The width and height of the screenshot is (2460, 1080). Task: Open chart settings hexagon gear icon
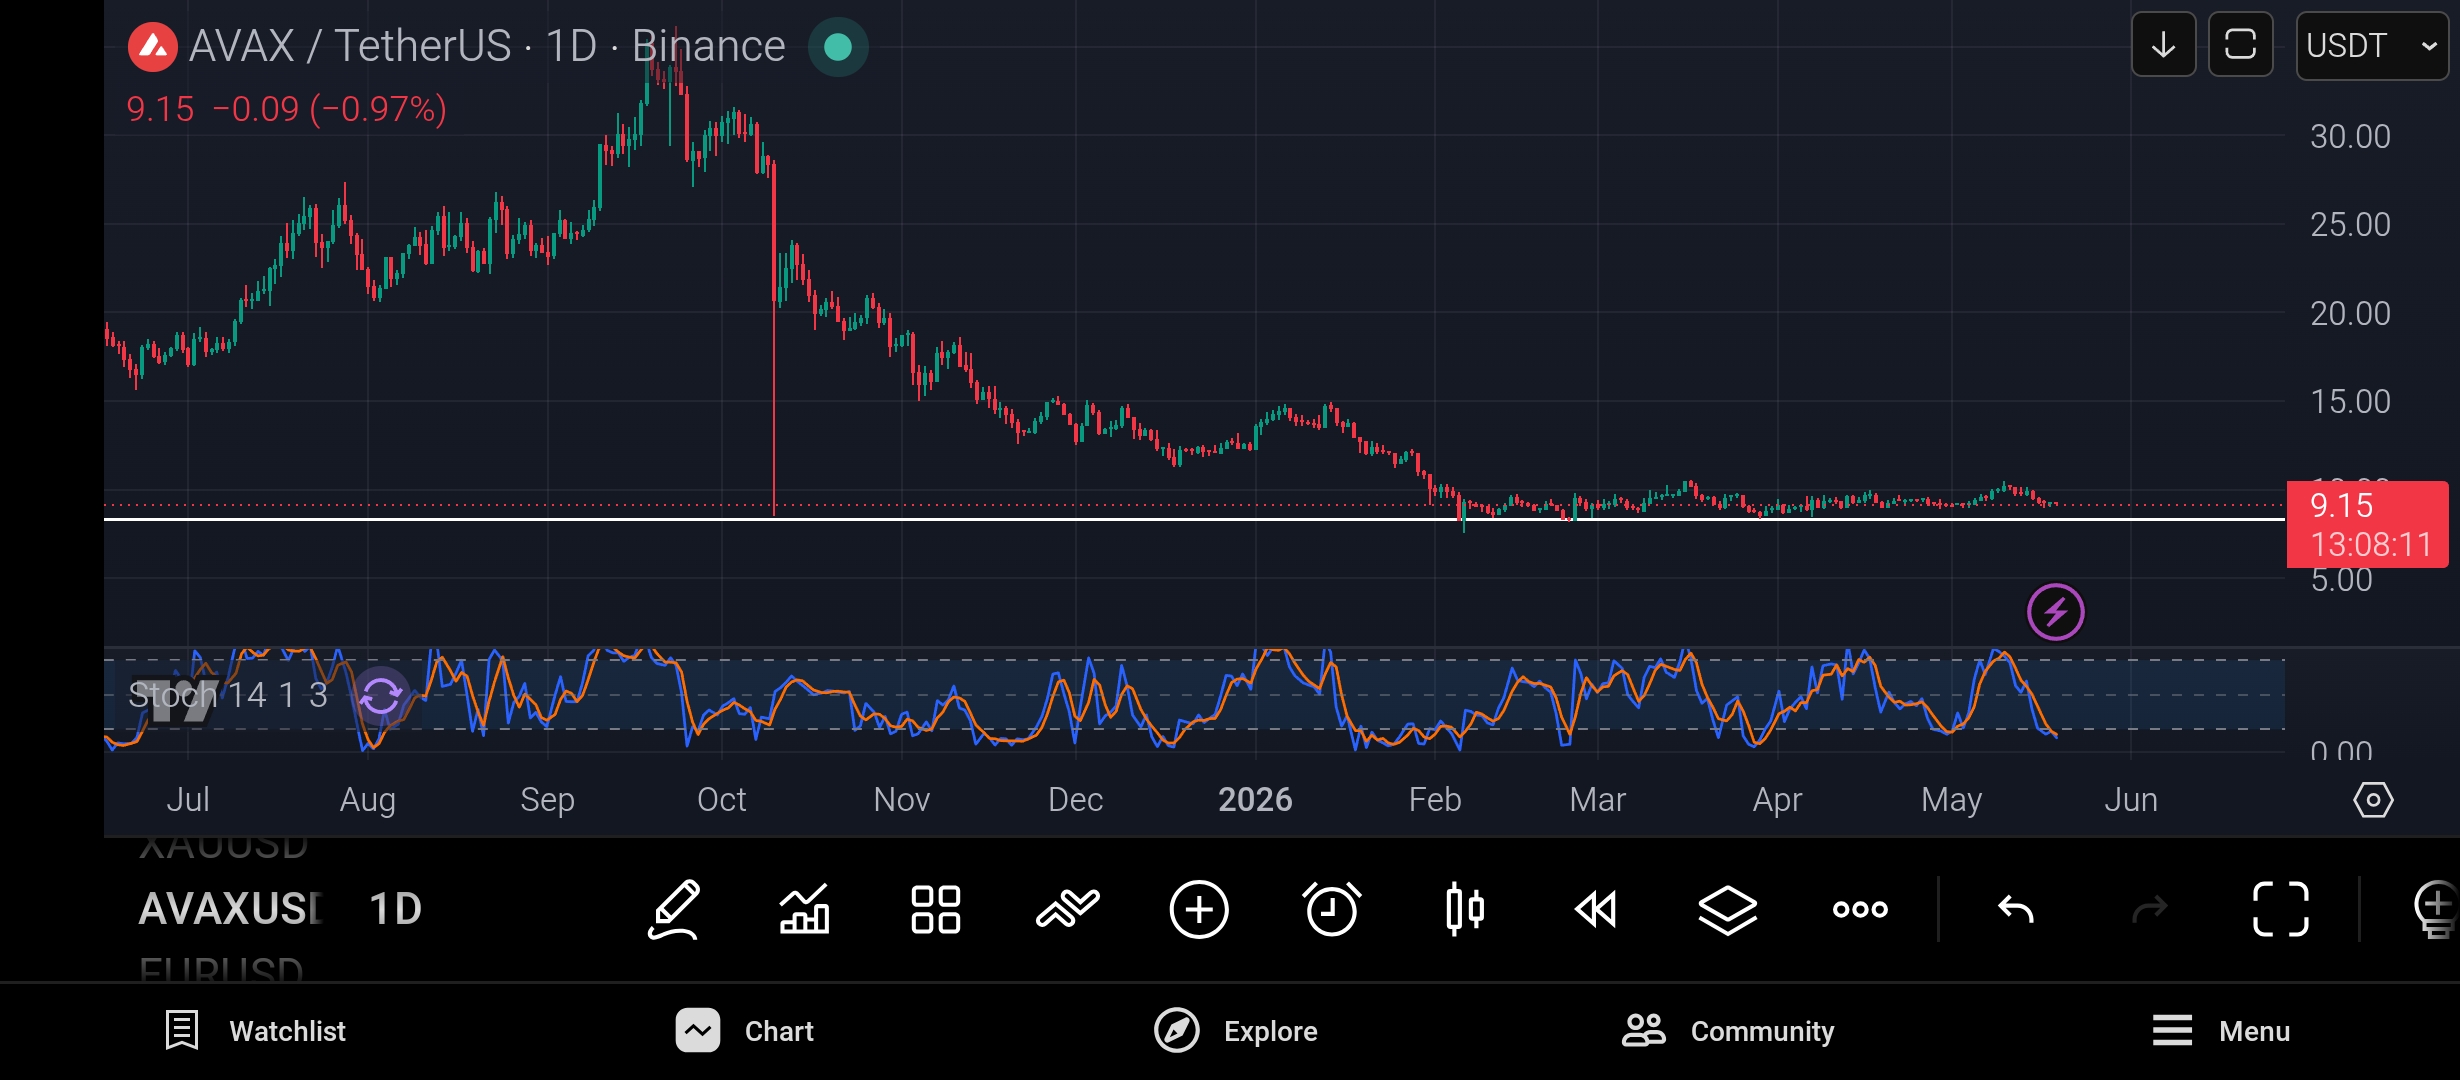pos(2373,800)
